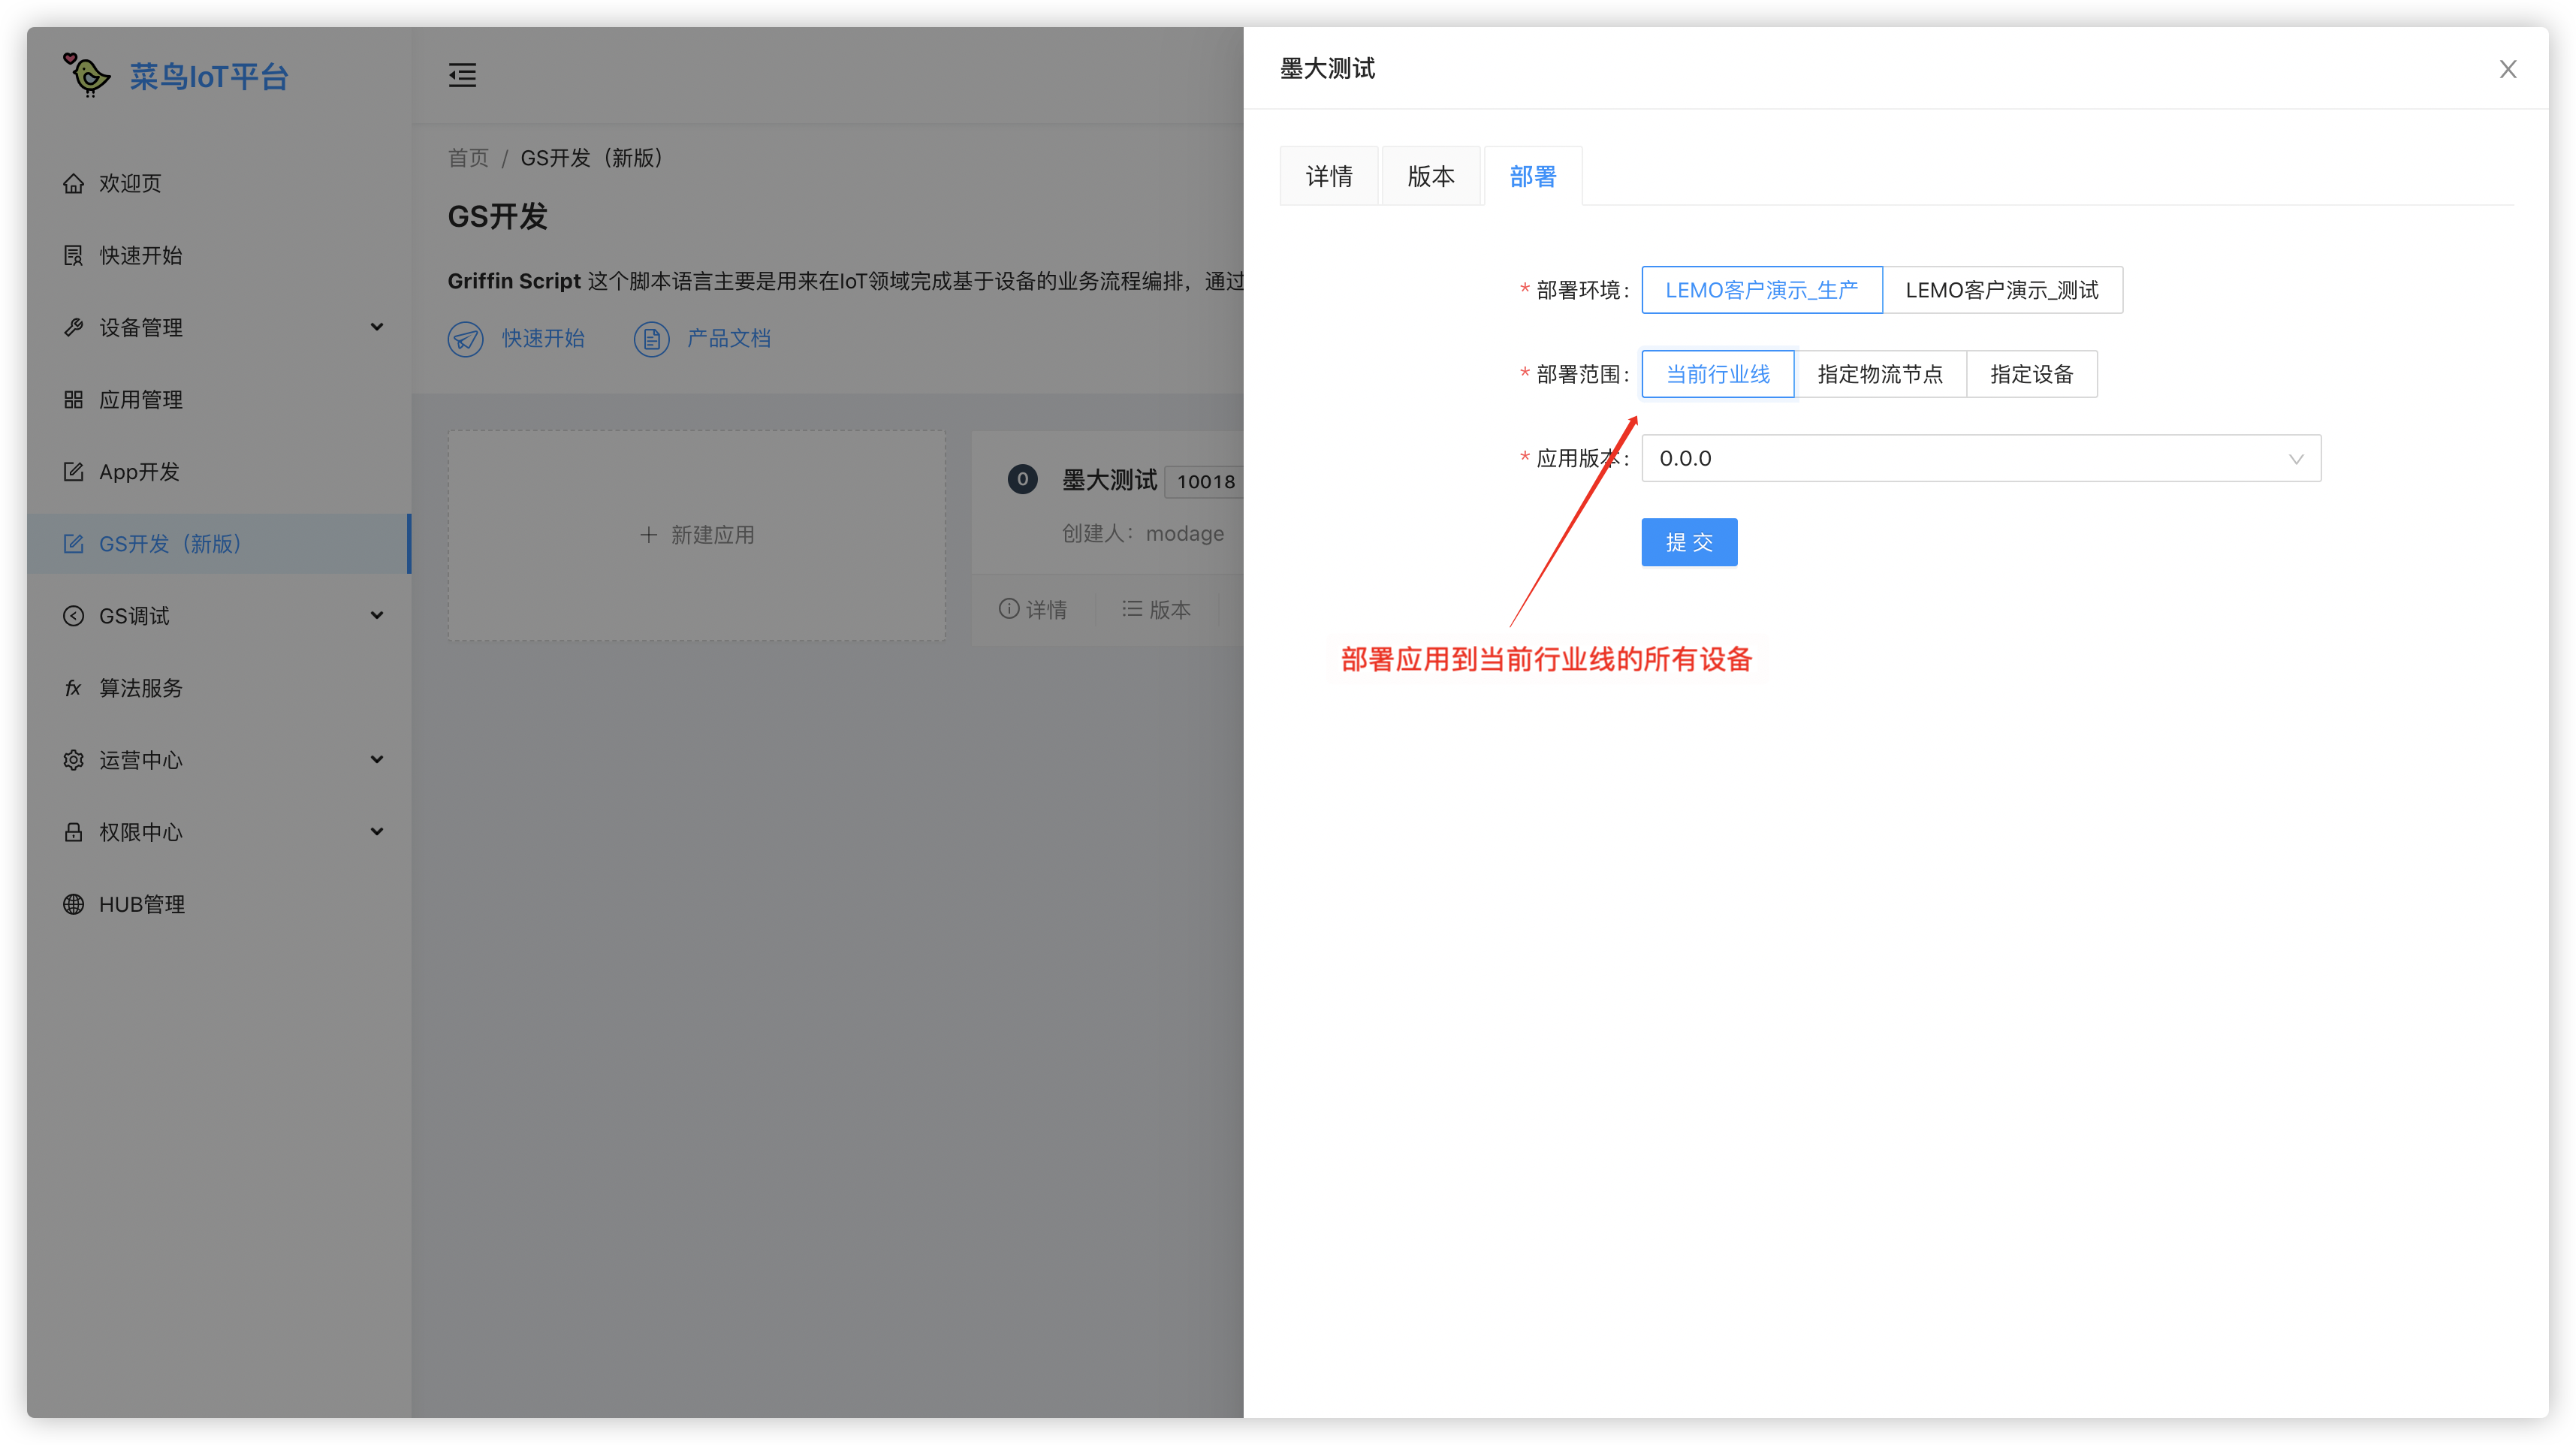Image resolution: width=2576 pixels, height=1445 pixels.
Task: Close the 墨大测试 drawer panel
Action: click(x=2507, y=69)
